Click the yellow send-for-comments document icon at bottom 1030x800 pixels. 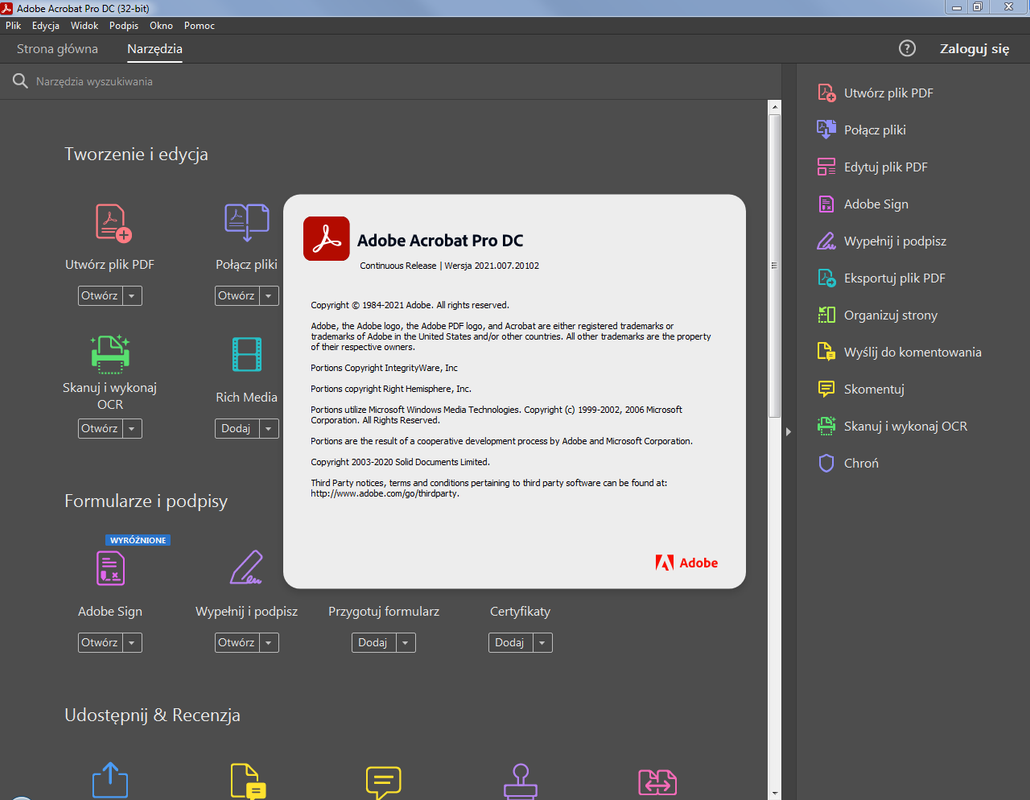pyautogui.click(x=248, y=781)
